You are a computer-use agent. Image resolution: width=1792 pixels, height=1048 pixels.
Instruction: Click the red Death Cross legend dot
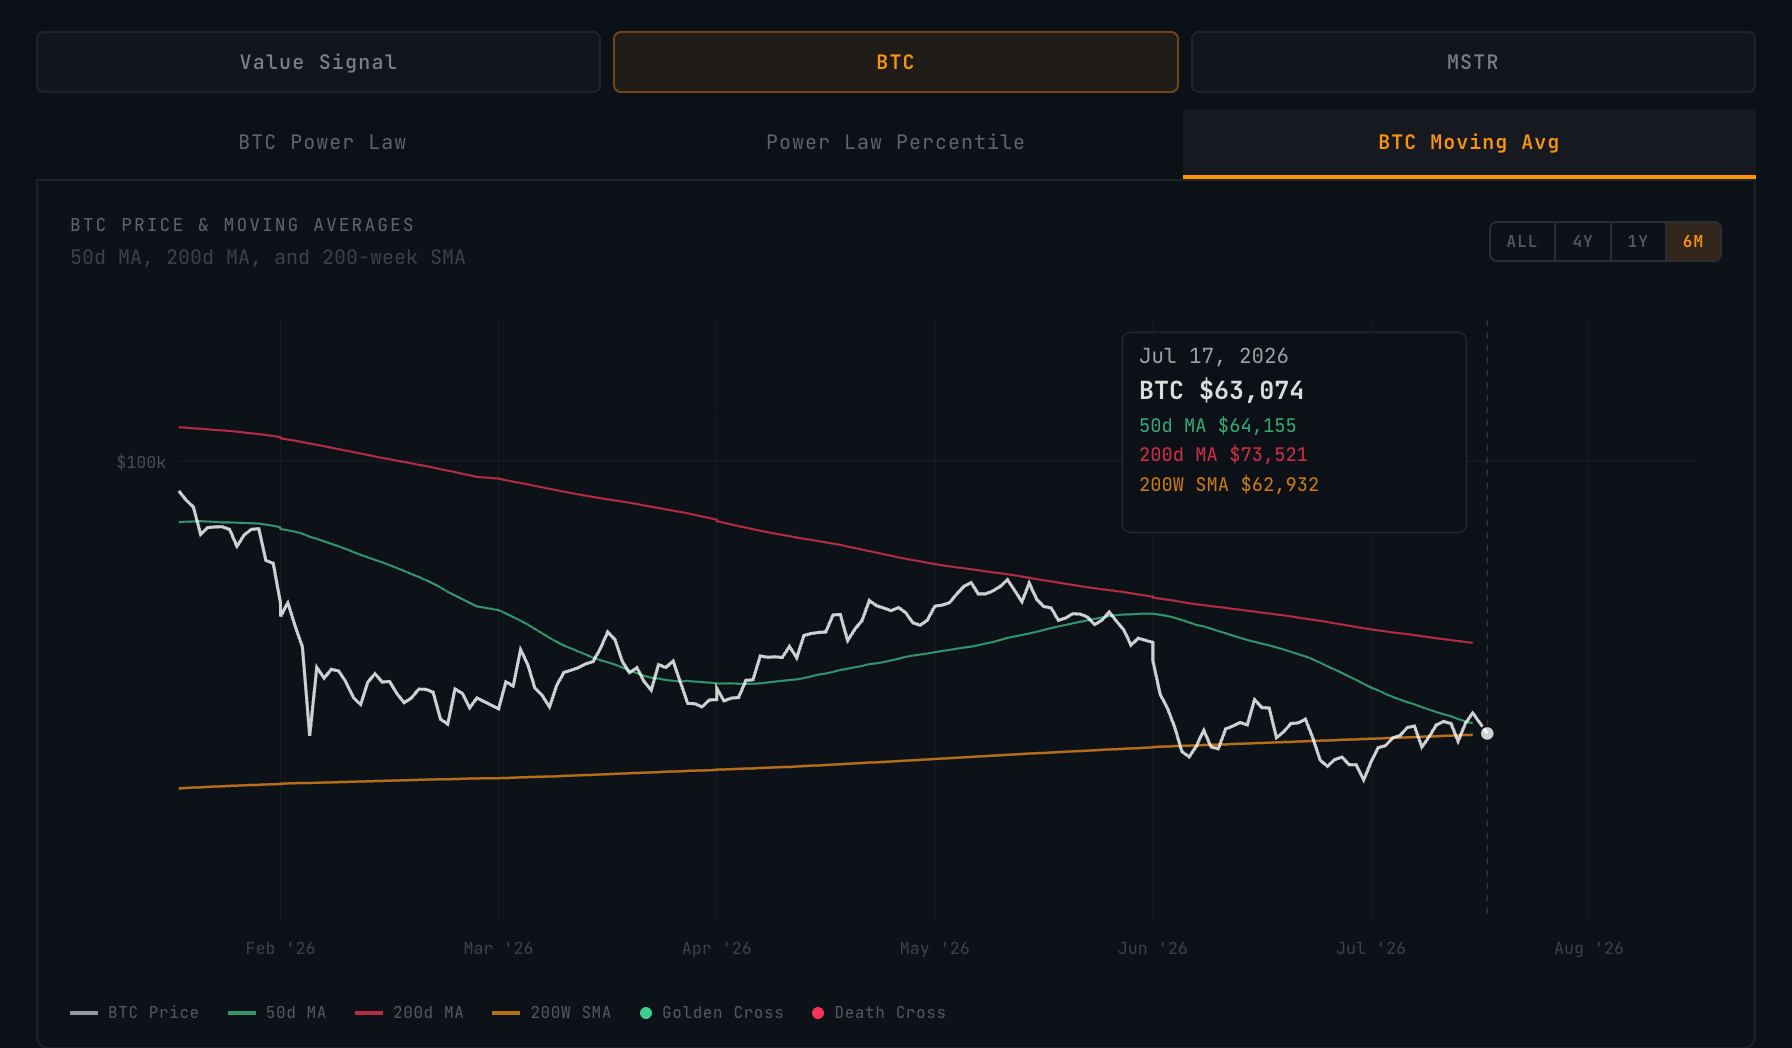(x=818, y=1013)
